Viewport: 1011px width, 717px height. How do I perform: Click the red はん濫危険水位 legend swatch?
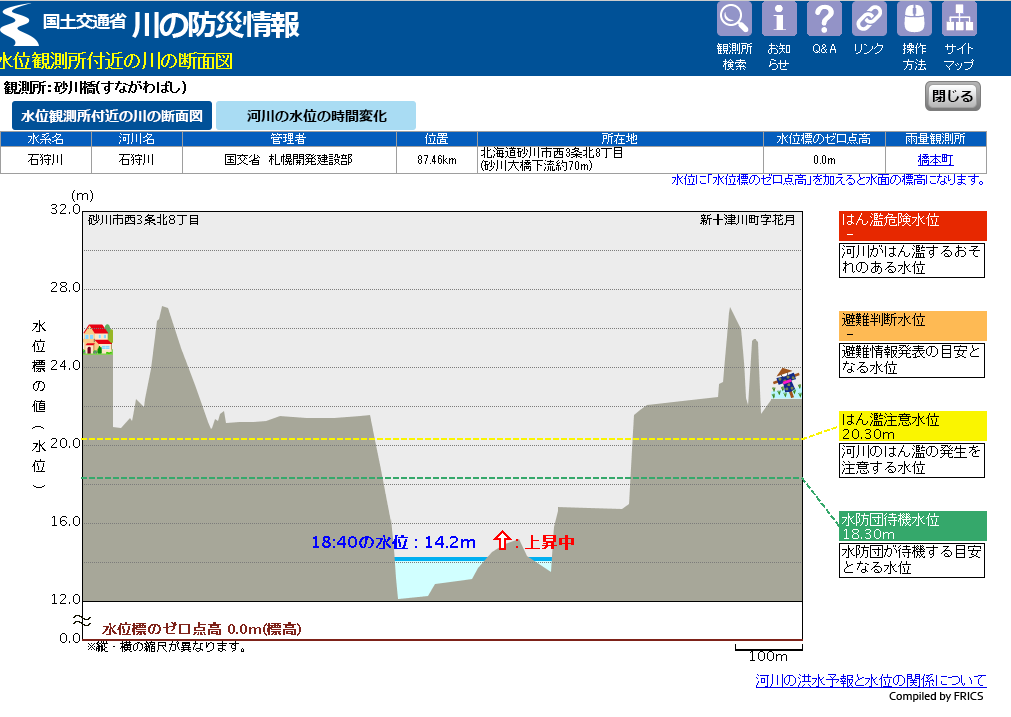click(912, 226)
